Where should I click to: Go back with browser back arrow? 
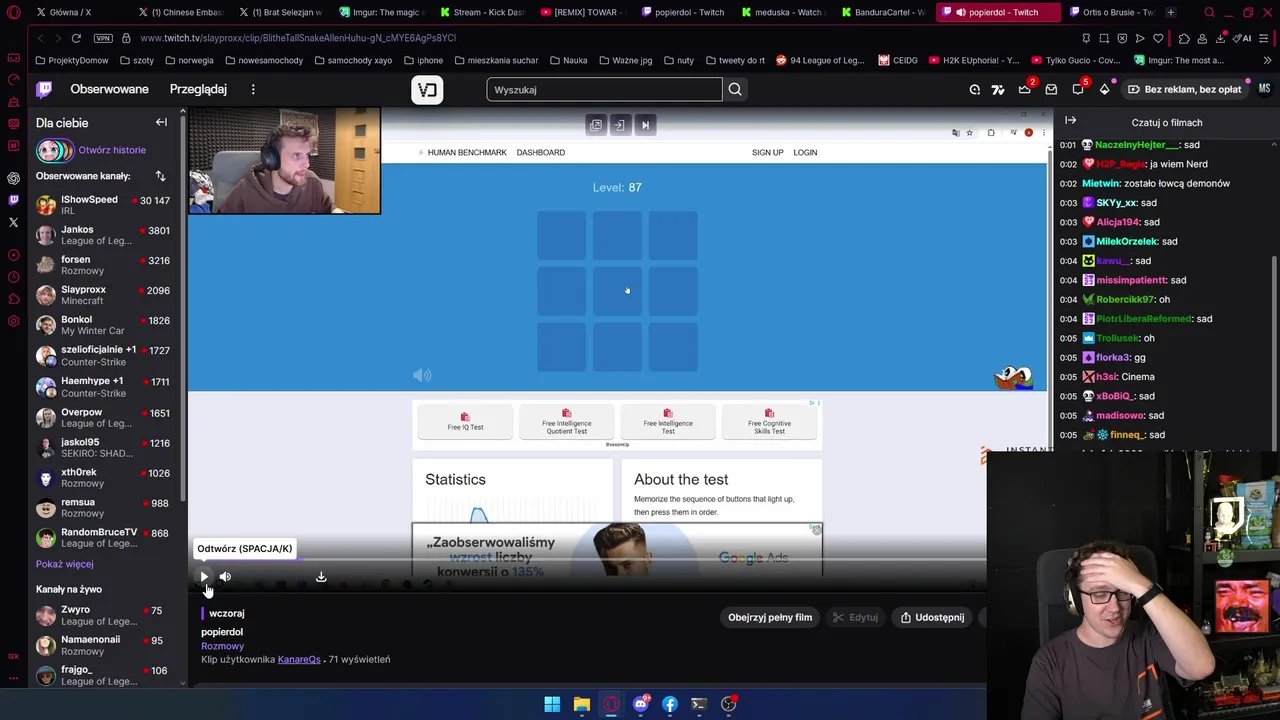pos(40,38)
